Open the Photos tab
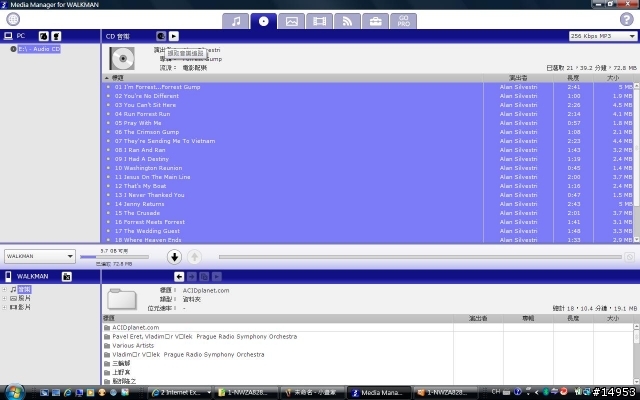The image size is (640, 400). (291, 21)
